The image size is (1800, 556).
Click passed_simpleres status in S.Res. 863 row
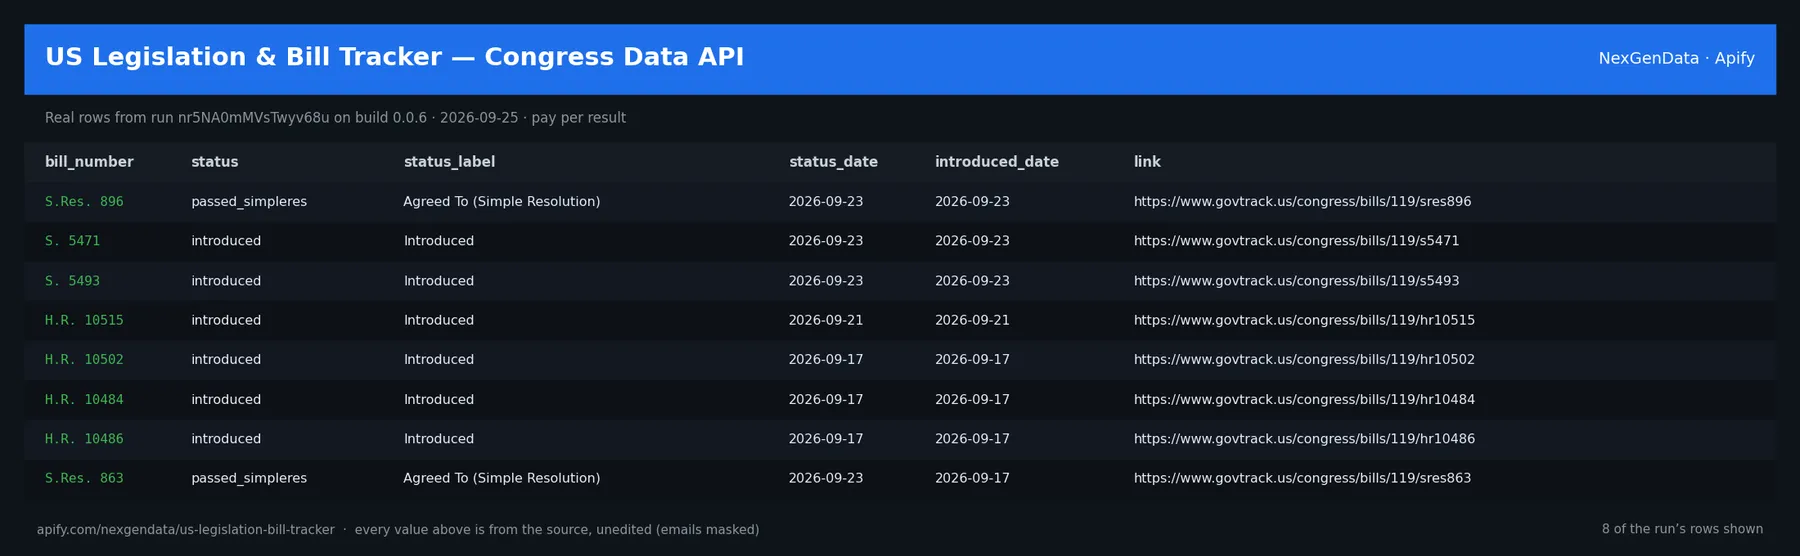click(249, 478)
